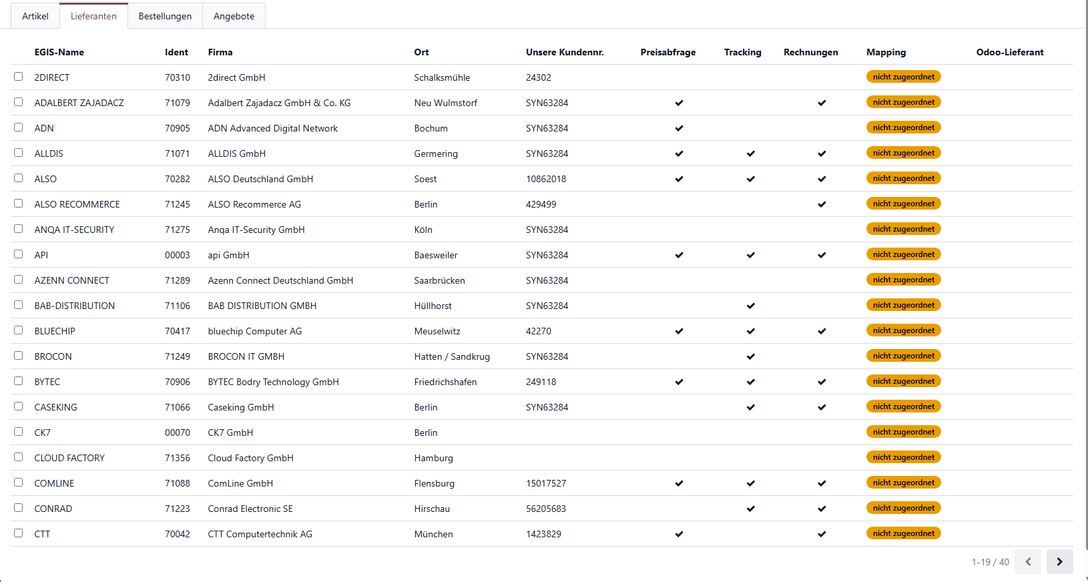The width and height of the screenshot is (1088, 582).
Task: Click the Preisabfrage checkmark for CTT
Action: 679,534
